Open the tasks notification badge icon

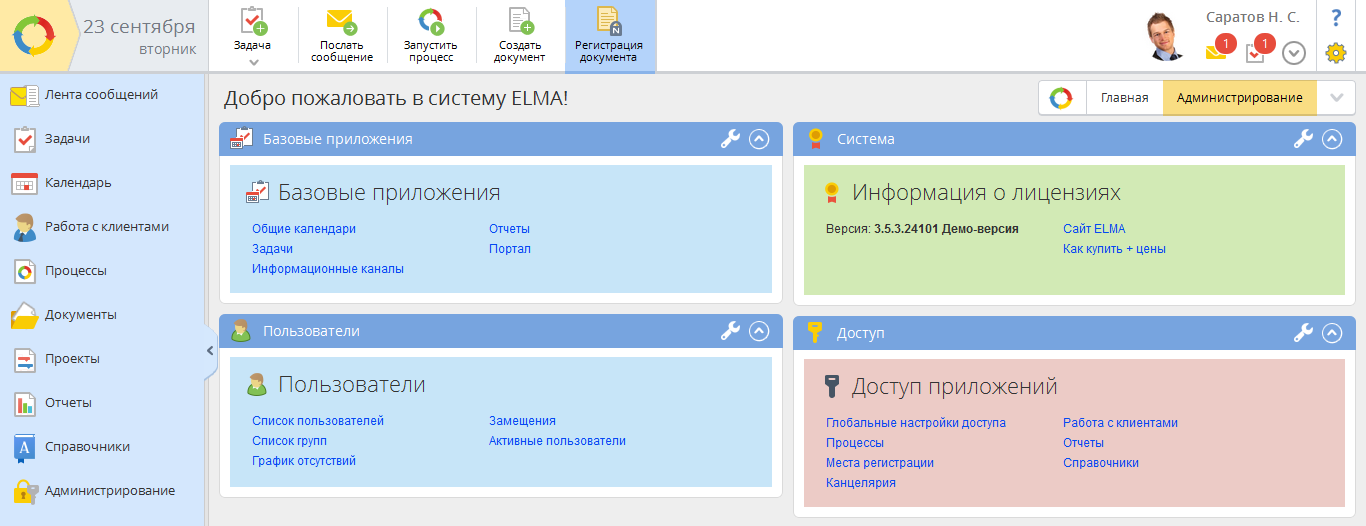pyautogui.click(x=1257, y=52)
